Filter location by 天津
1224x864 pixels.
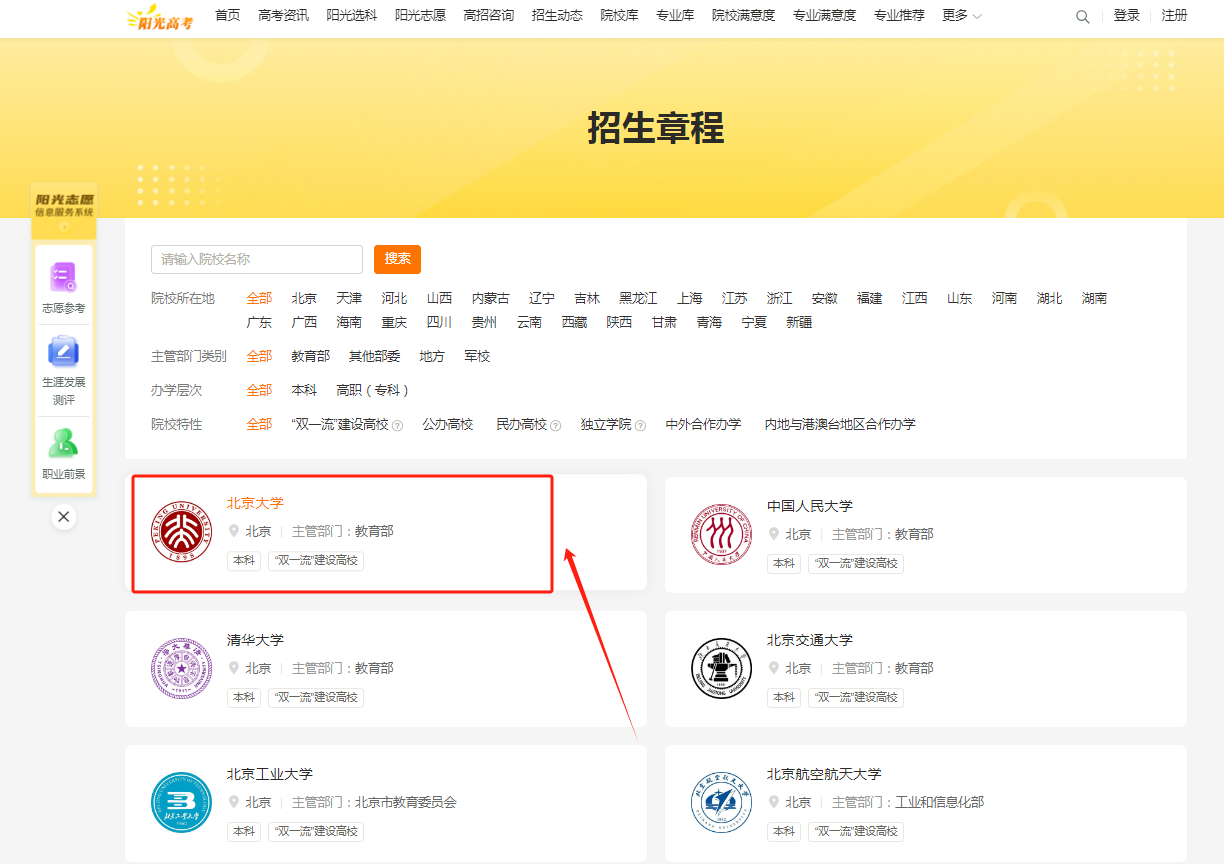pyautogui.click(x=349, y=298)
